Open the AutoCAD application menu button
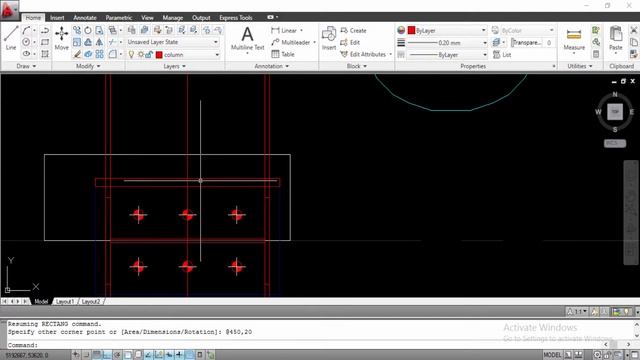The image size is (640, 360). [x=9, y=10]
